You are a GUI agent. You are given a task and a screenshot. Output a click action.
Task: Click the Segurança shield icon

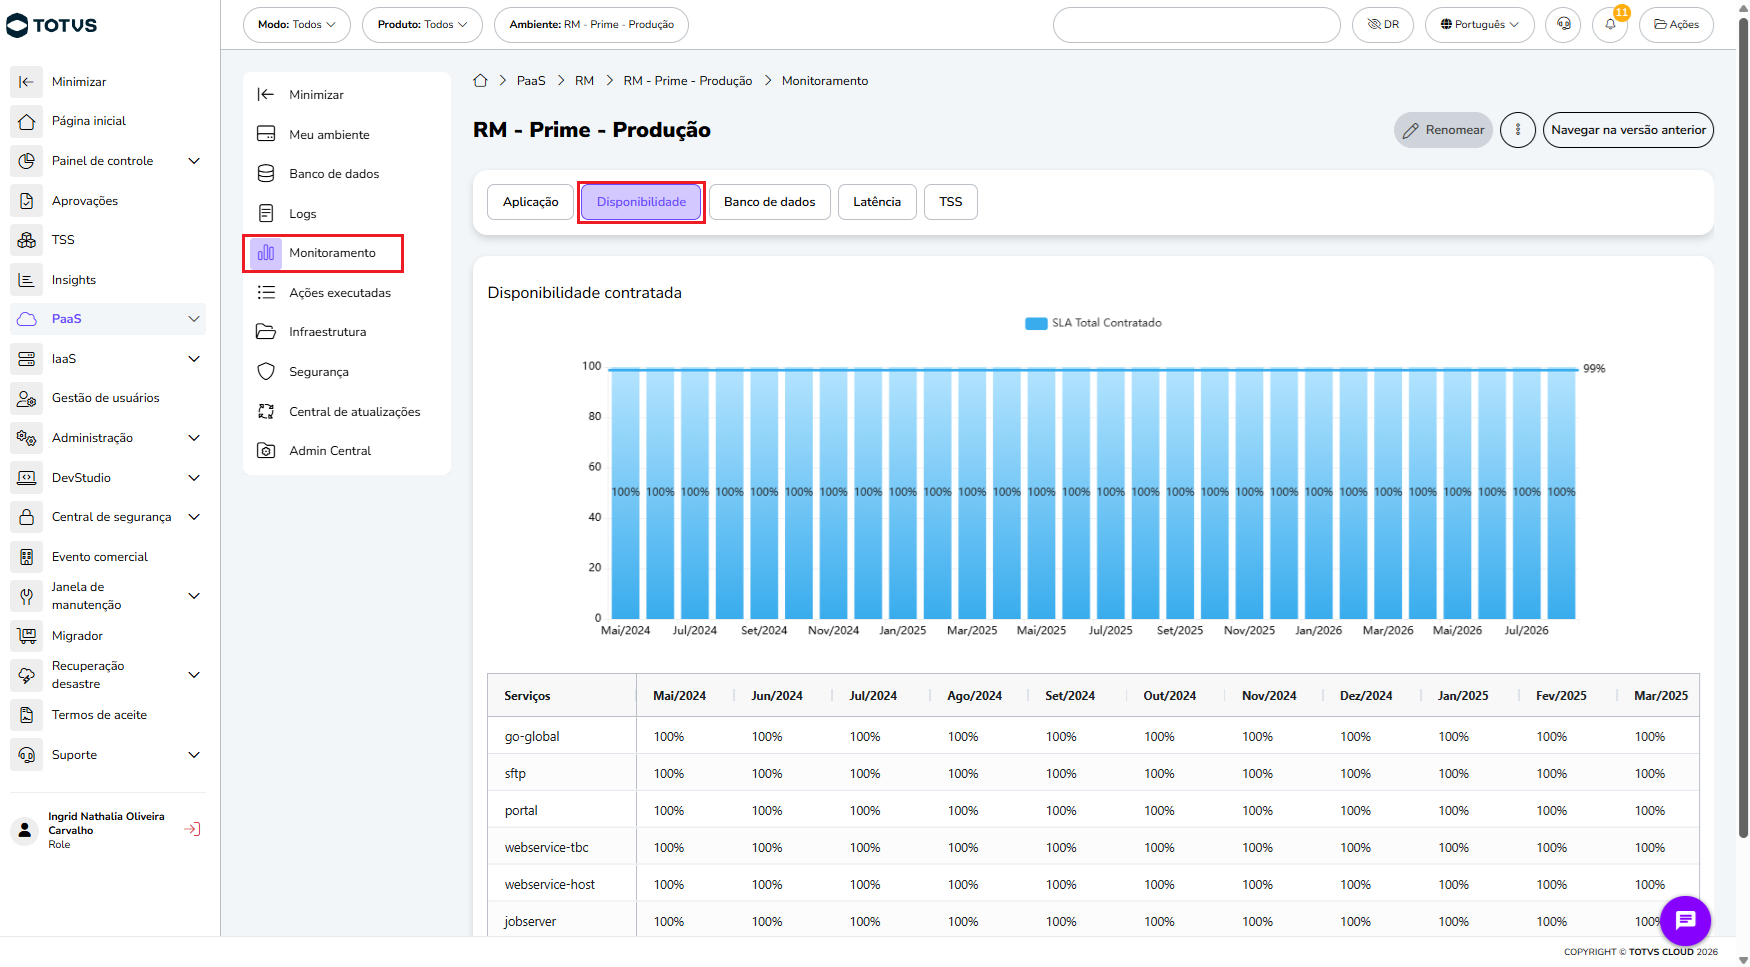pyautogui.click(x=266, y=372)
